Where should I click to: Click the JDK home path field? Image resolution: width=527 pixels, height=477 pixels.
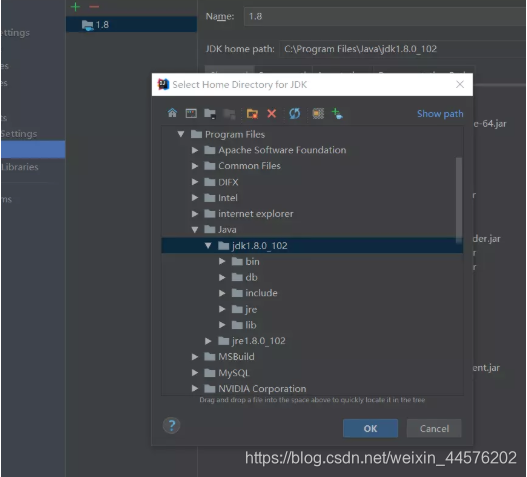coord(402,49)
